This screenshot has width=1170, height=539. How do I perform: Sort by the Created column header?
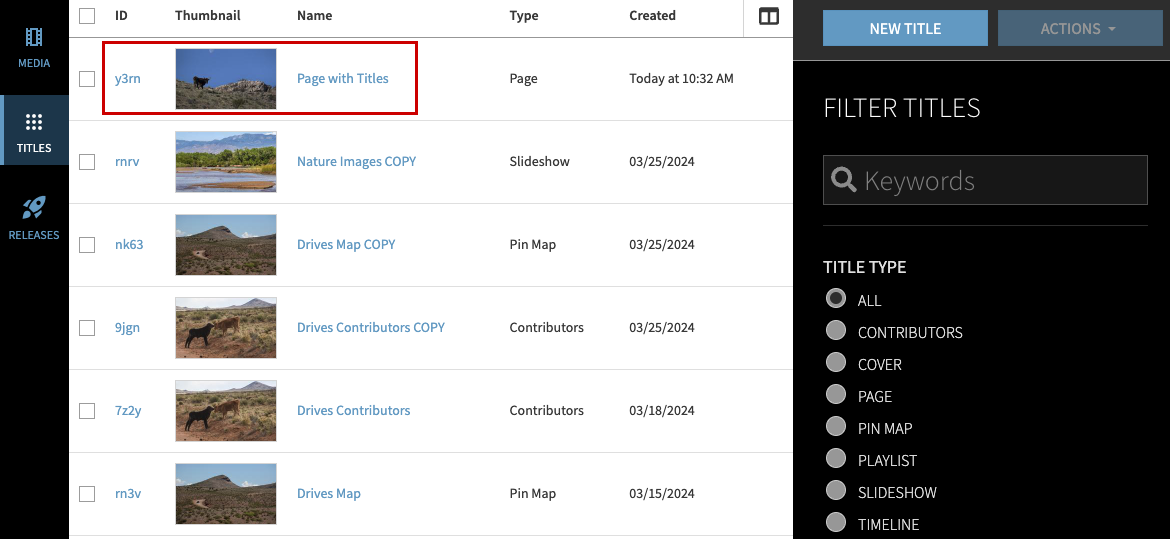tap(652, 16)
